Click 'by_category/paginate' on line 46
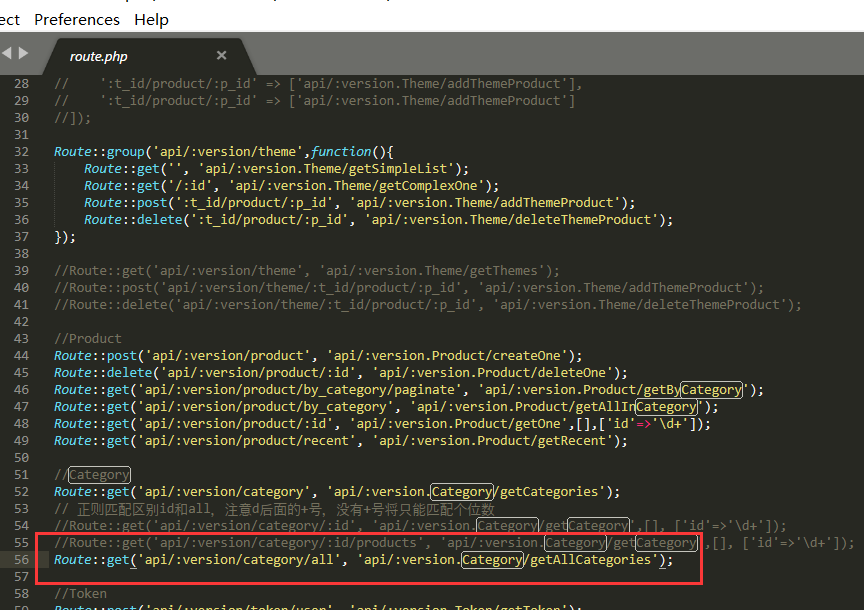The height and width of the screenshot is (610, 864). coord(379,390)
